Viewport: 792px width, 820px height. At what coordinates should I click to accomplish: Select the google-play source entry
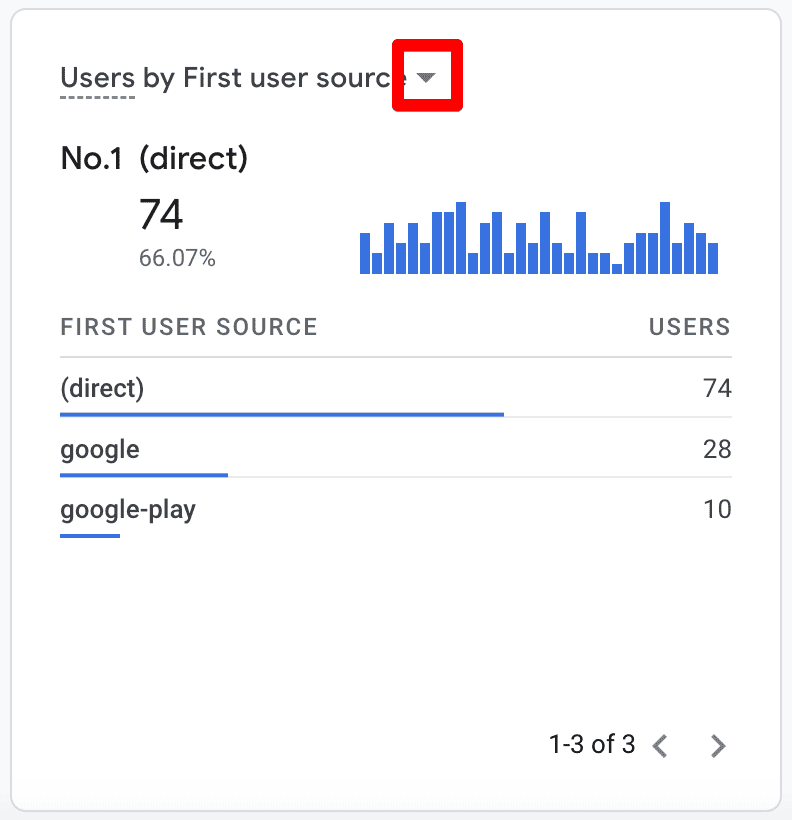point(127,509)
